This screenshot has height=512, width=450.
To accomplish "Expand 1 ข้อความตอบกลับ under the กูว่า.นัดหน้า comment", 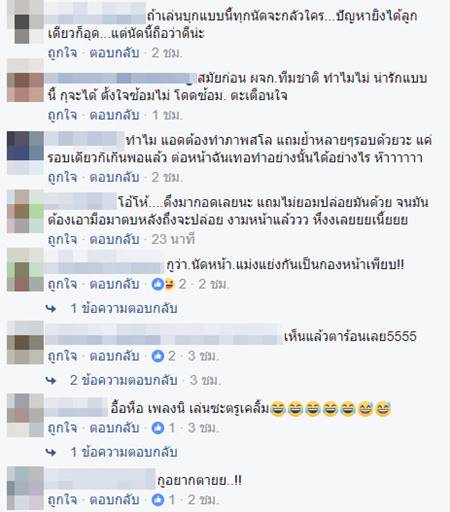I will pyautogui.click(x=124, y=308).
